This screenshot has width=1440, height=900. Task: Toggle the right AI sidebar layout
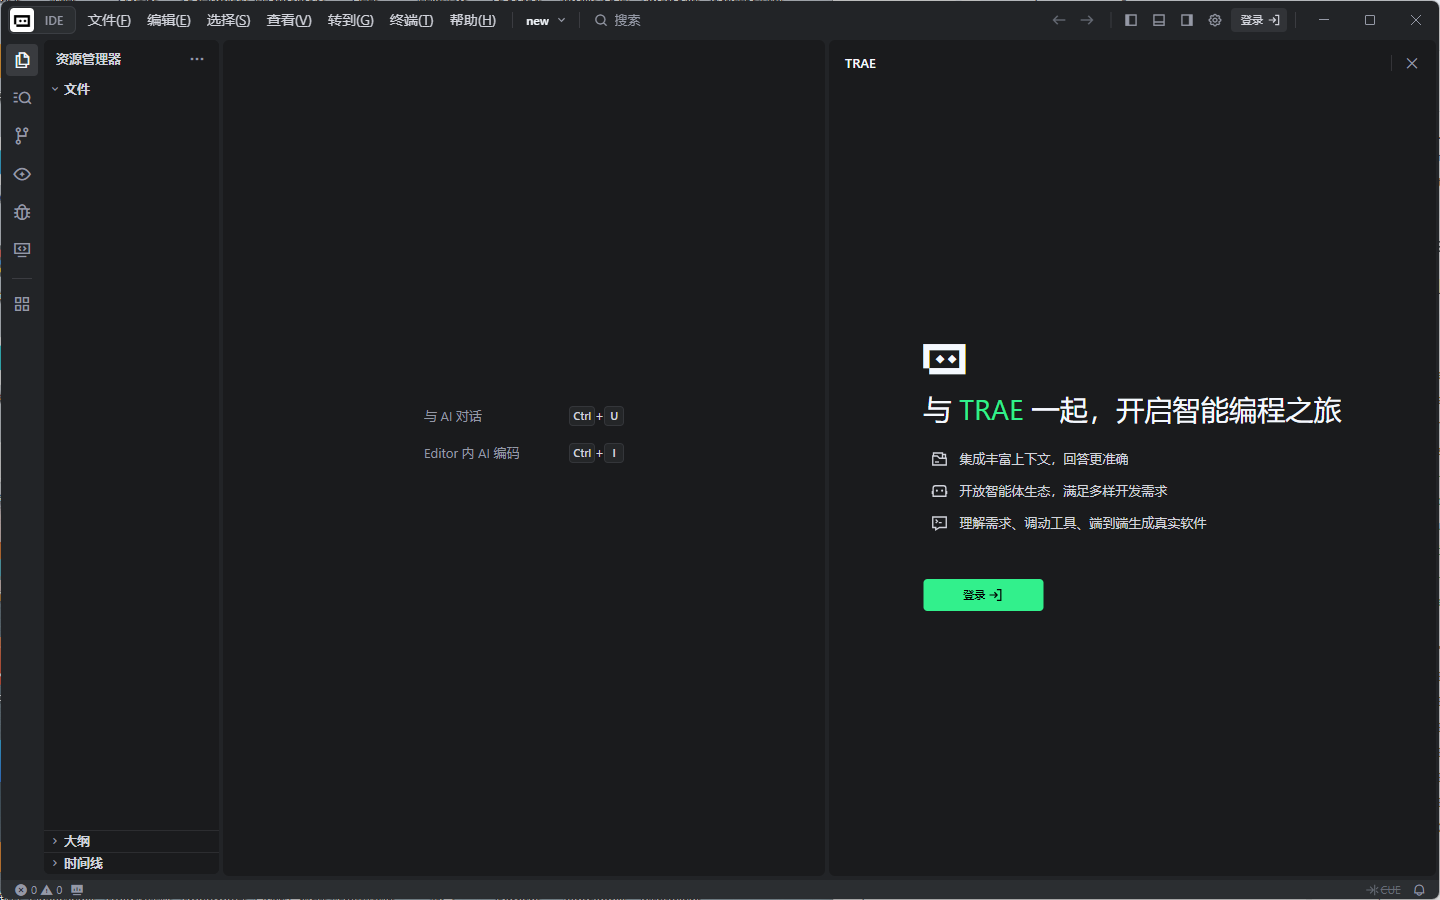1187,20
